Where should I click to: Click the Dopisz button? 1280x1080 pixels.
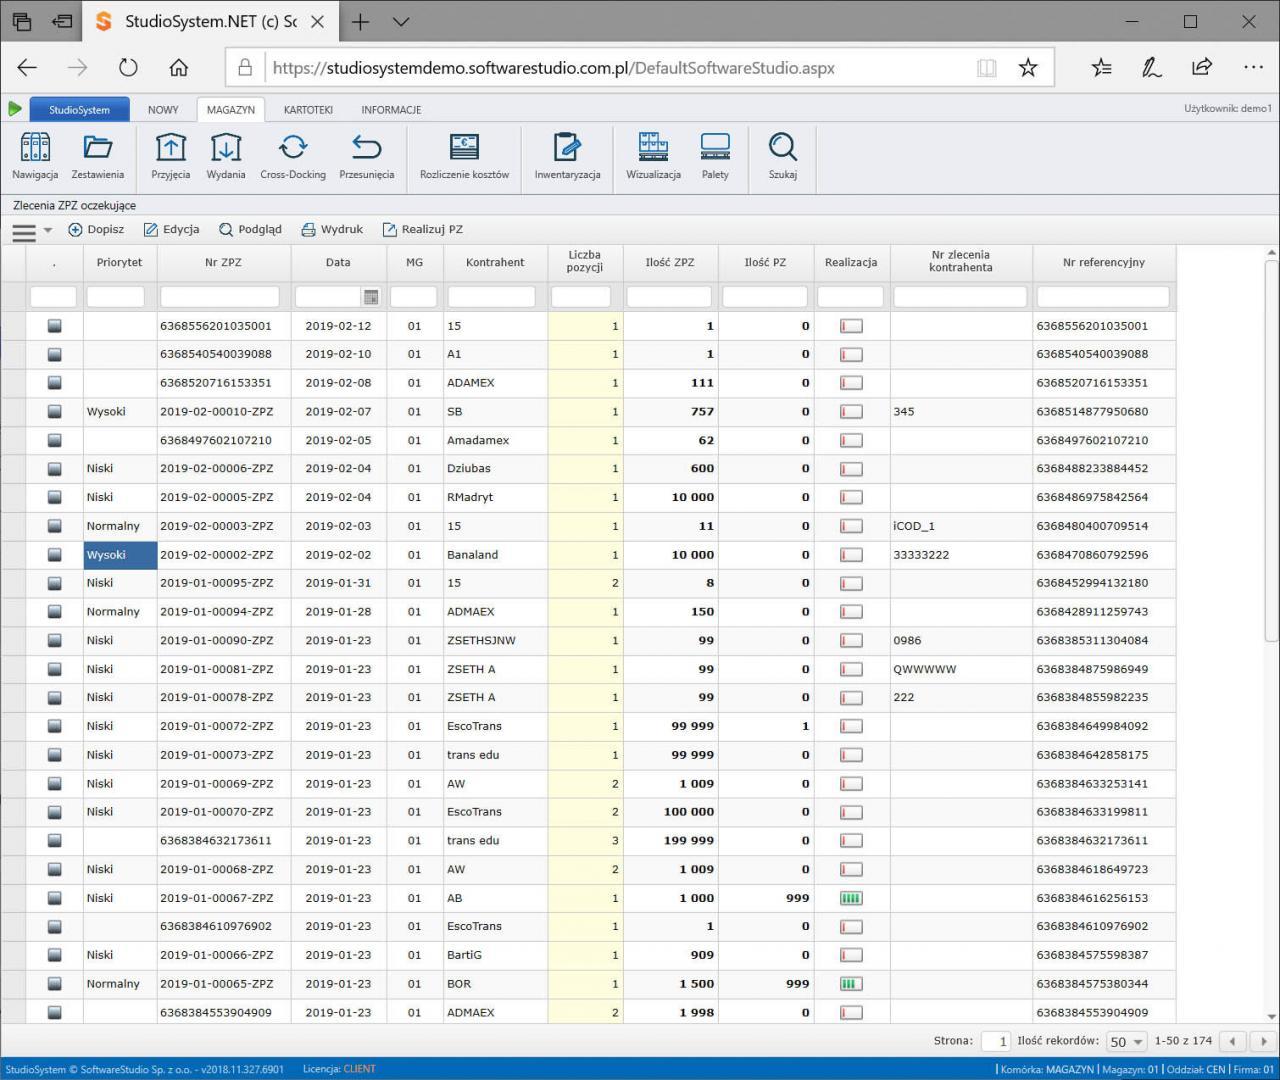pyautogui.click(x=96, y=230)
